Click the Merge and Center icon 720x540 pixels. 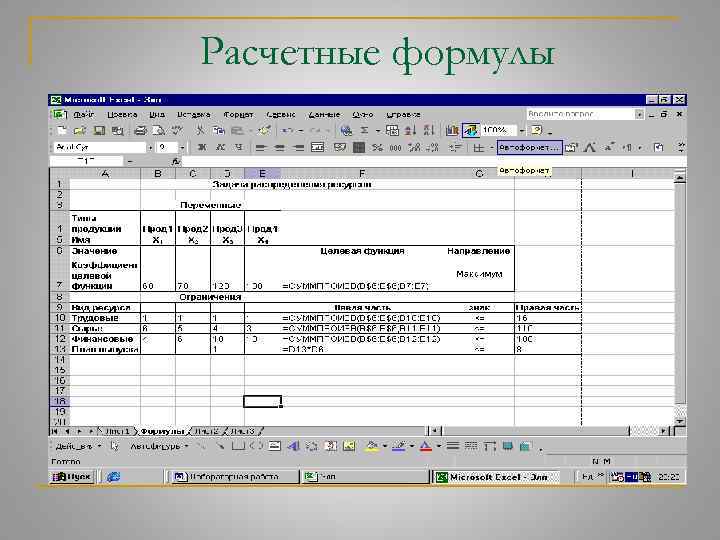(x=317, y=147)
